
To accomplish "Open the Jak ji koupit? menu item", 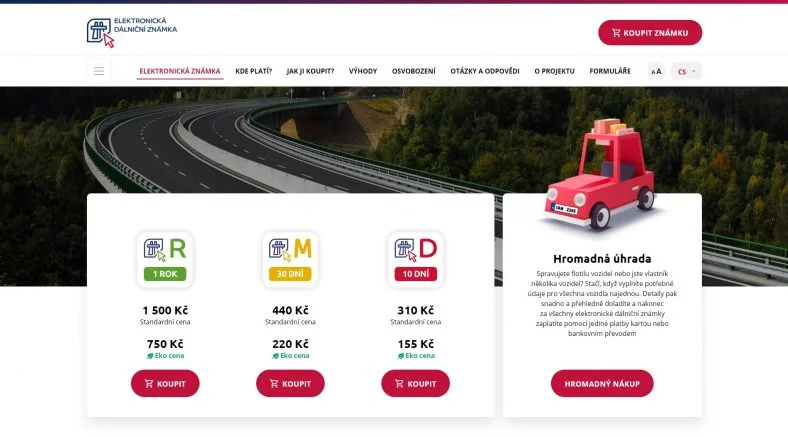I will pyautogui.click(x=310, y=71).
